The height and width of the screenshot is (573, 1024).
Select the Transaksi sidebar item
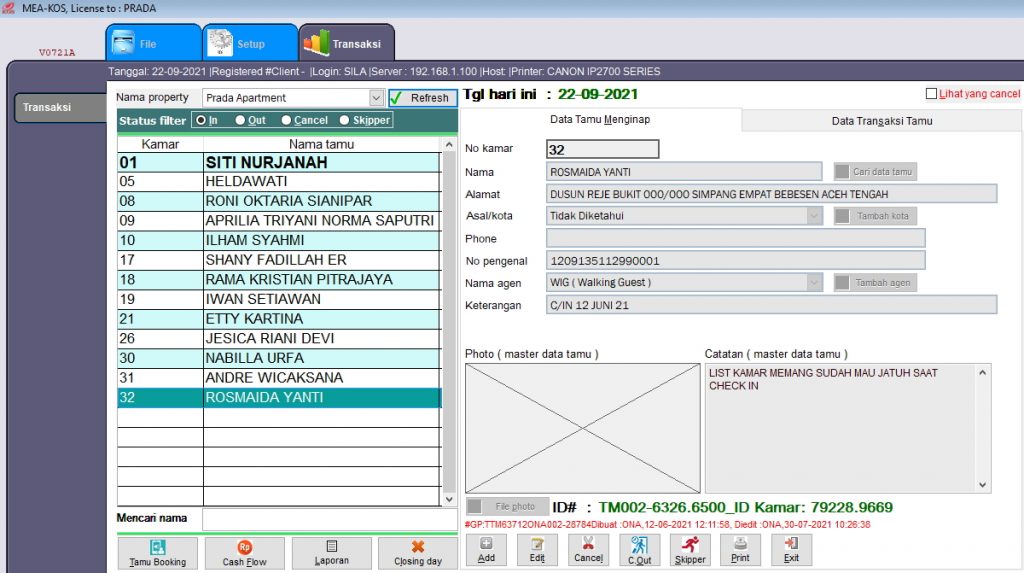pos(60,107)
